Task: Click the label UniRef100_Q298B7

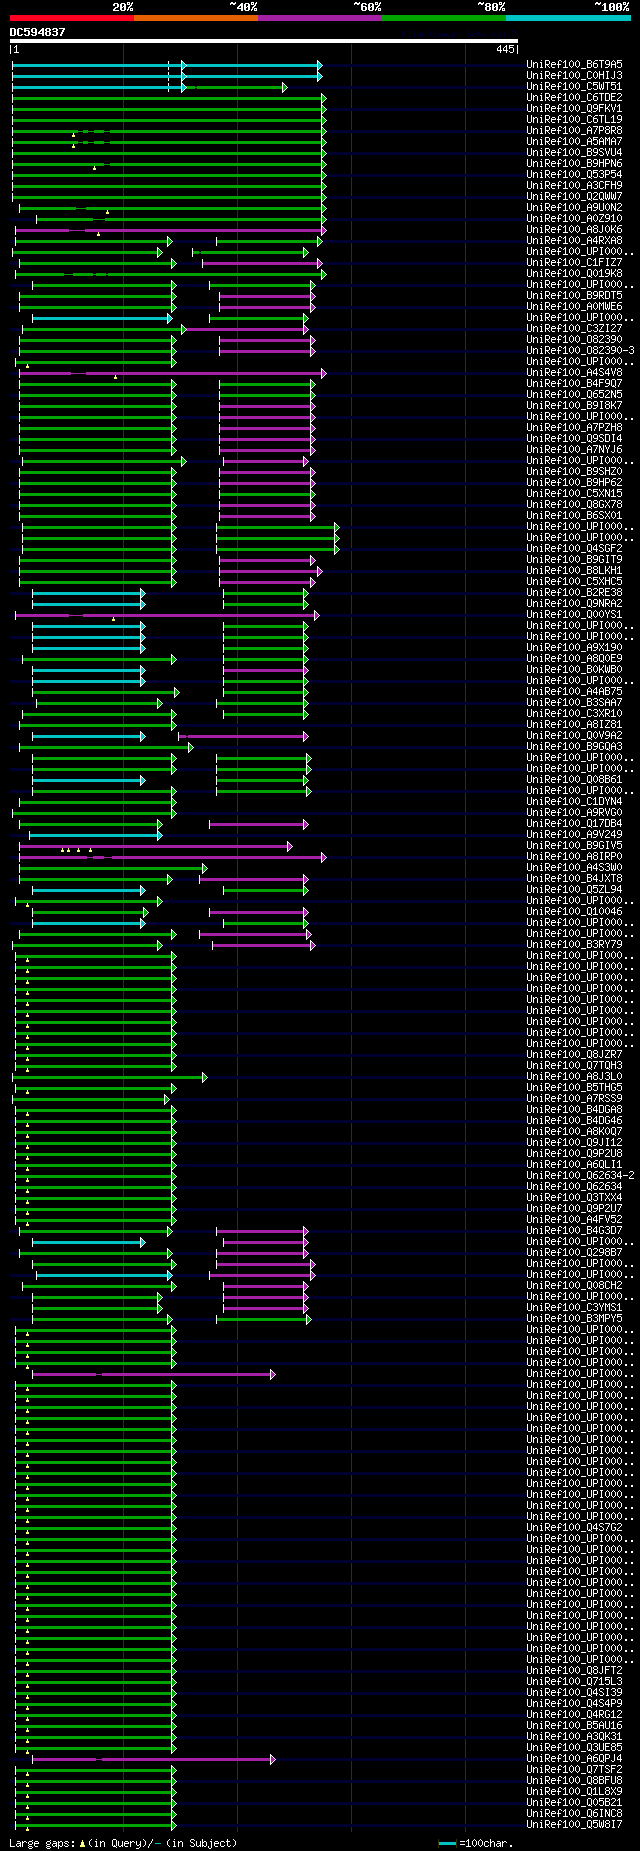Action: (x=574, y=1252)
